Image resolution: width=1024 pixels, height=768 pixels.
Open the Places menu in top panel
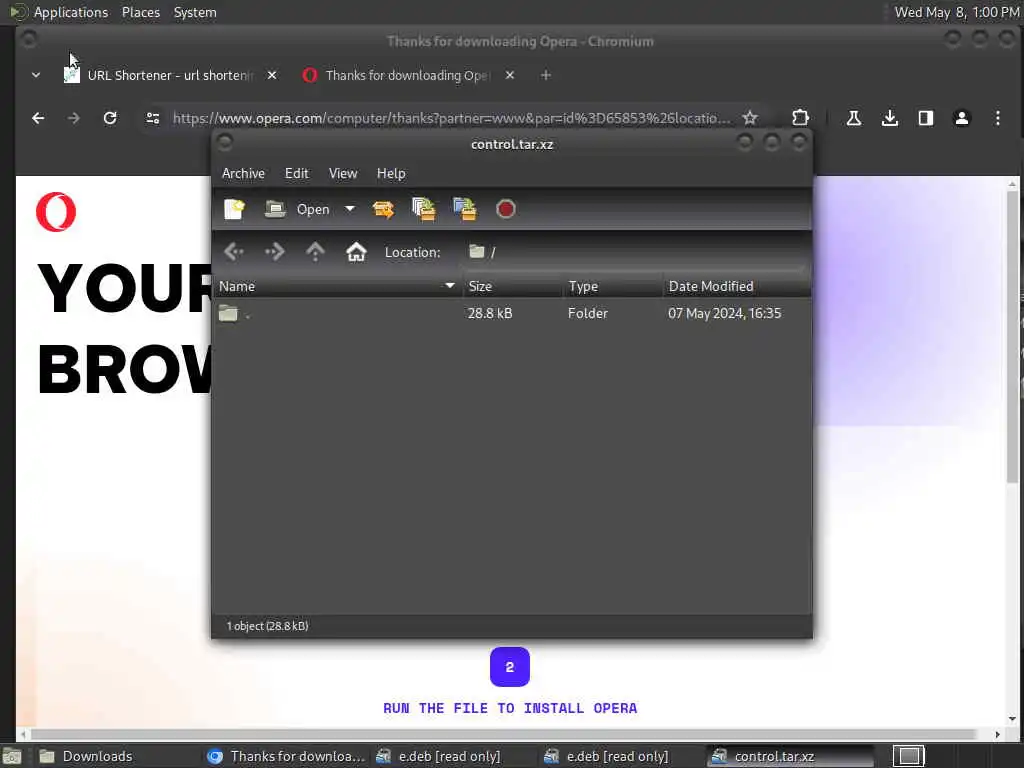(x=141, y=12)
